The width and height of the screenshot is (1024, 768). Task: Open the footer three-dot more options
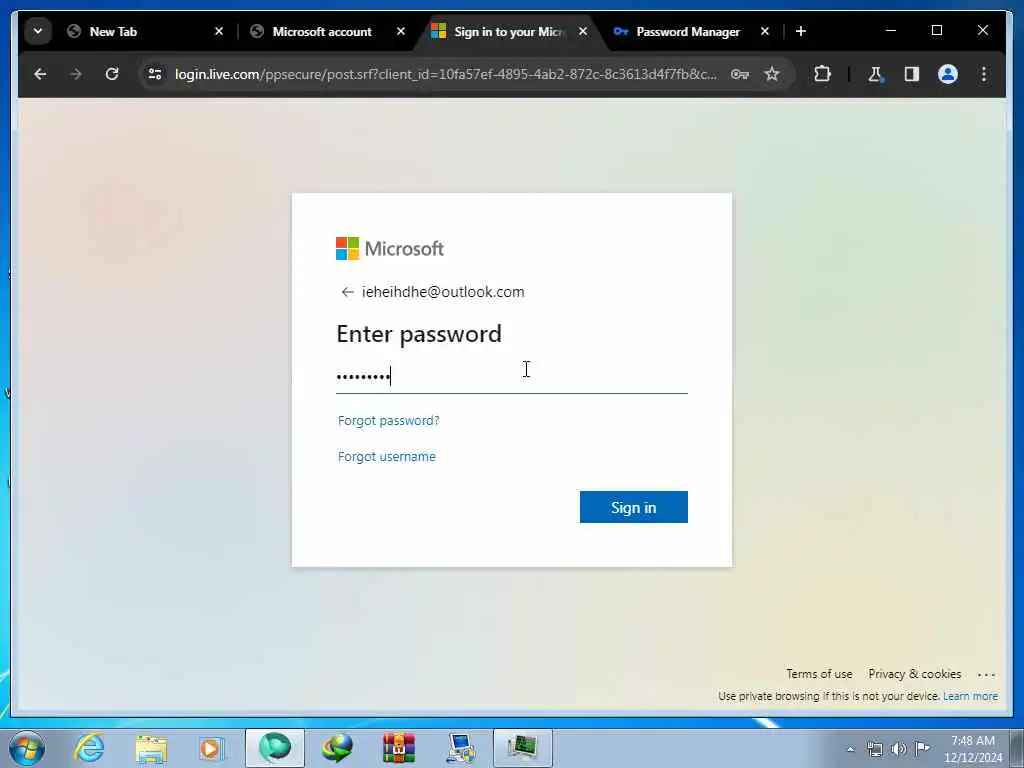[x=986, y=675]
